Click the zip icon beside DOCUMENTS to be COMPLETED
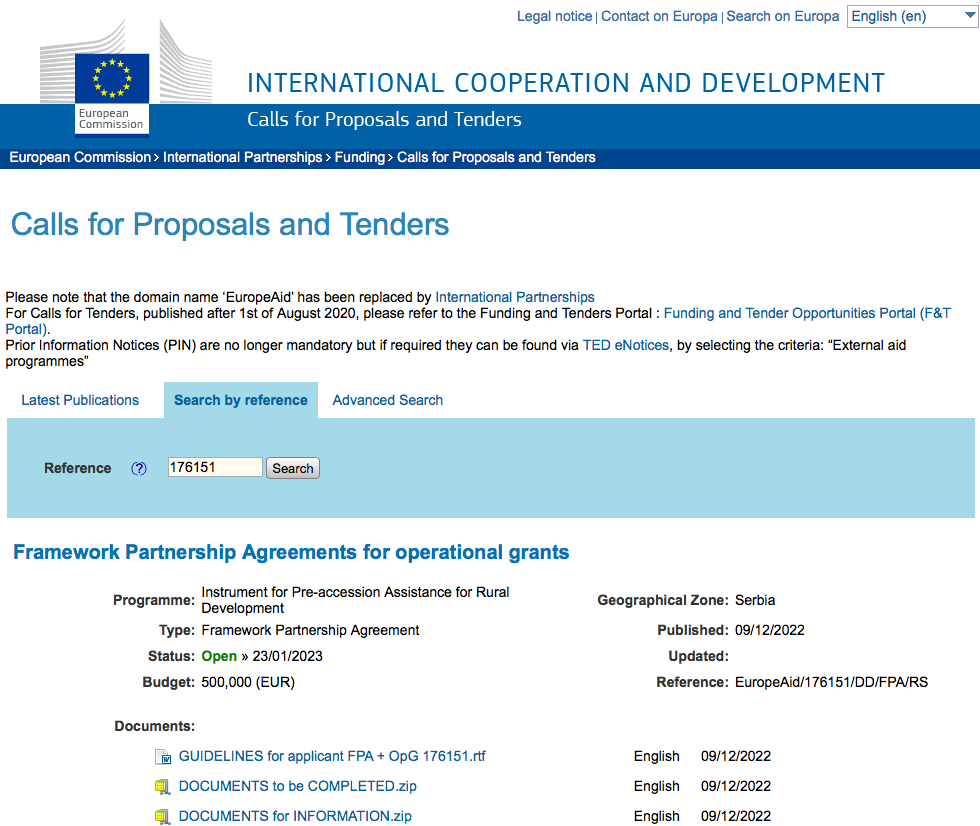Image resolution: width=980 pixels, height=826 pixels. [x=162, y=787]
